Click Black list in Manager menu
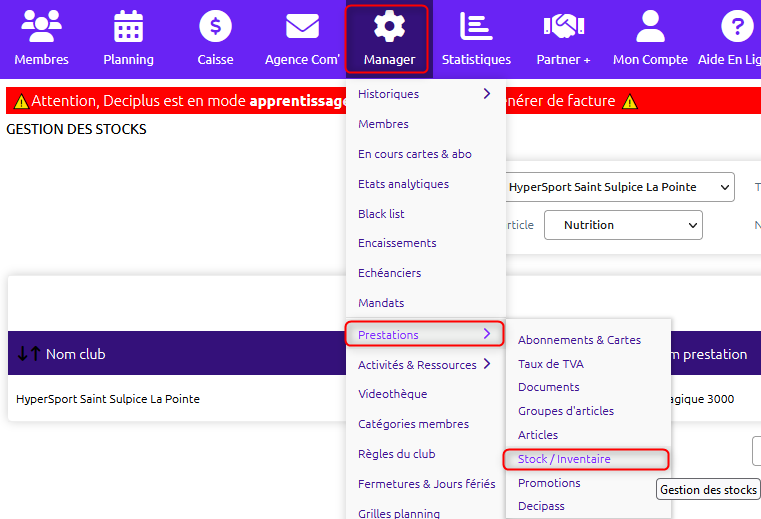 click(x=381, y=214)
